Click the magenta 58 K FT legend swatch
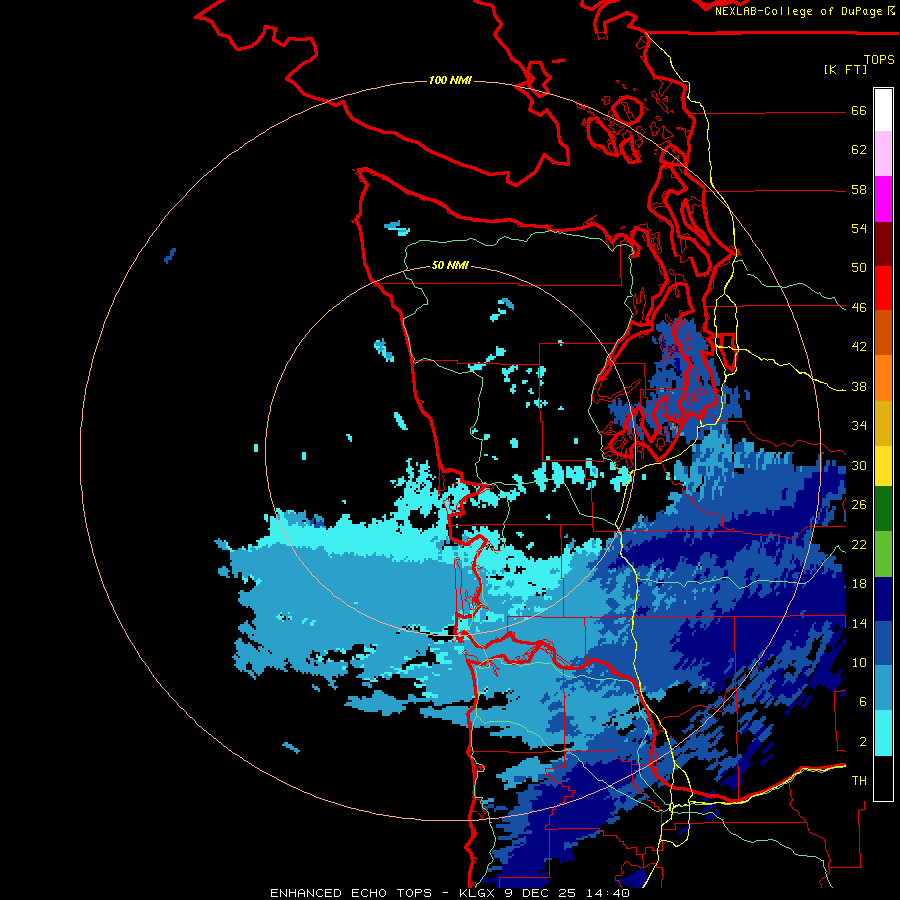This screenshot has height=900, width=900. pos(883,199)
